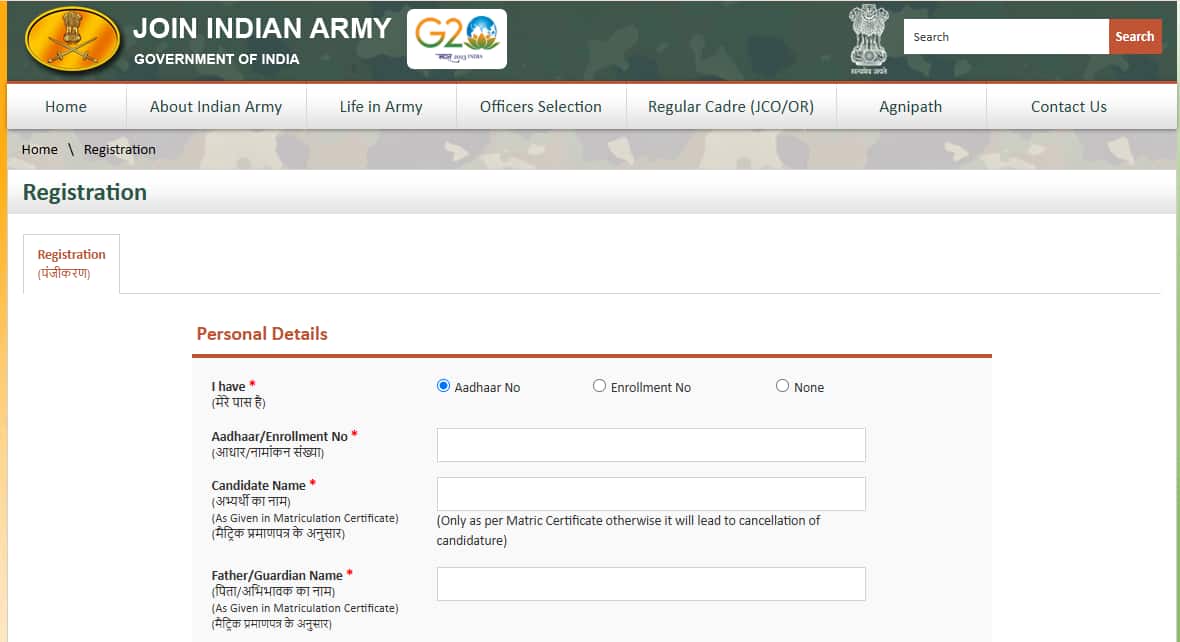This screenshot has width=1180, height=642.
Task: Select the Aadhaar No radio button
Action: (443, 386)
